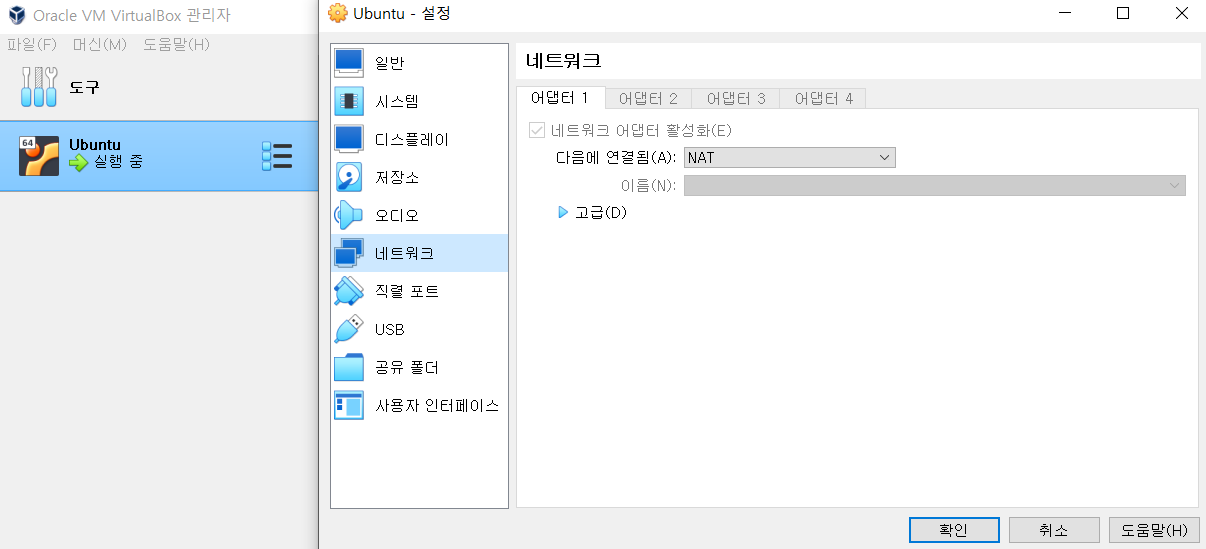
Task: Switch to the 어댑터 2 tab
Action: pyautogui.click(x=648, y=98)
